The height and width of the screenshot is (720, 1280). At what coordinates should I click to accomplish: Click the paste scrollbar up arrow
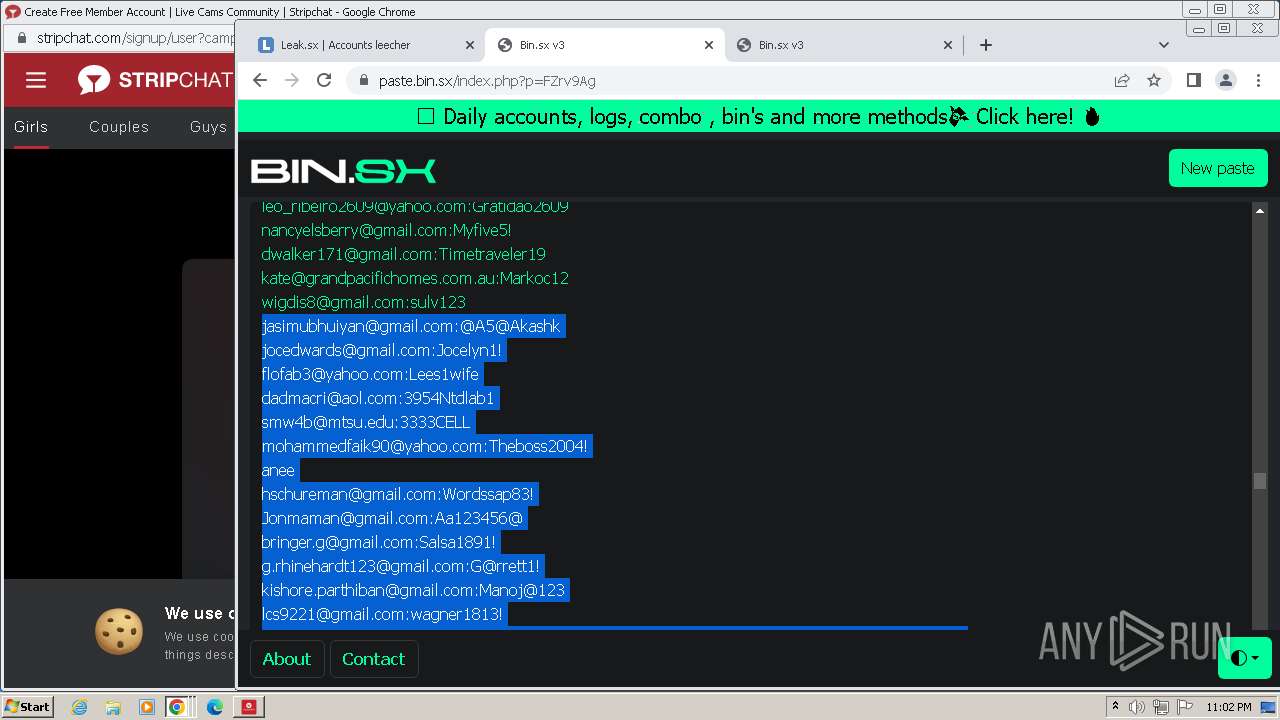[1260, 211]
